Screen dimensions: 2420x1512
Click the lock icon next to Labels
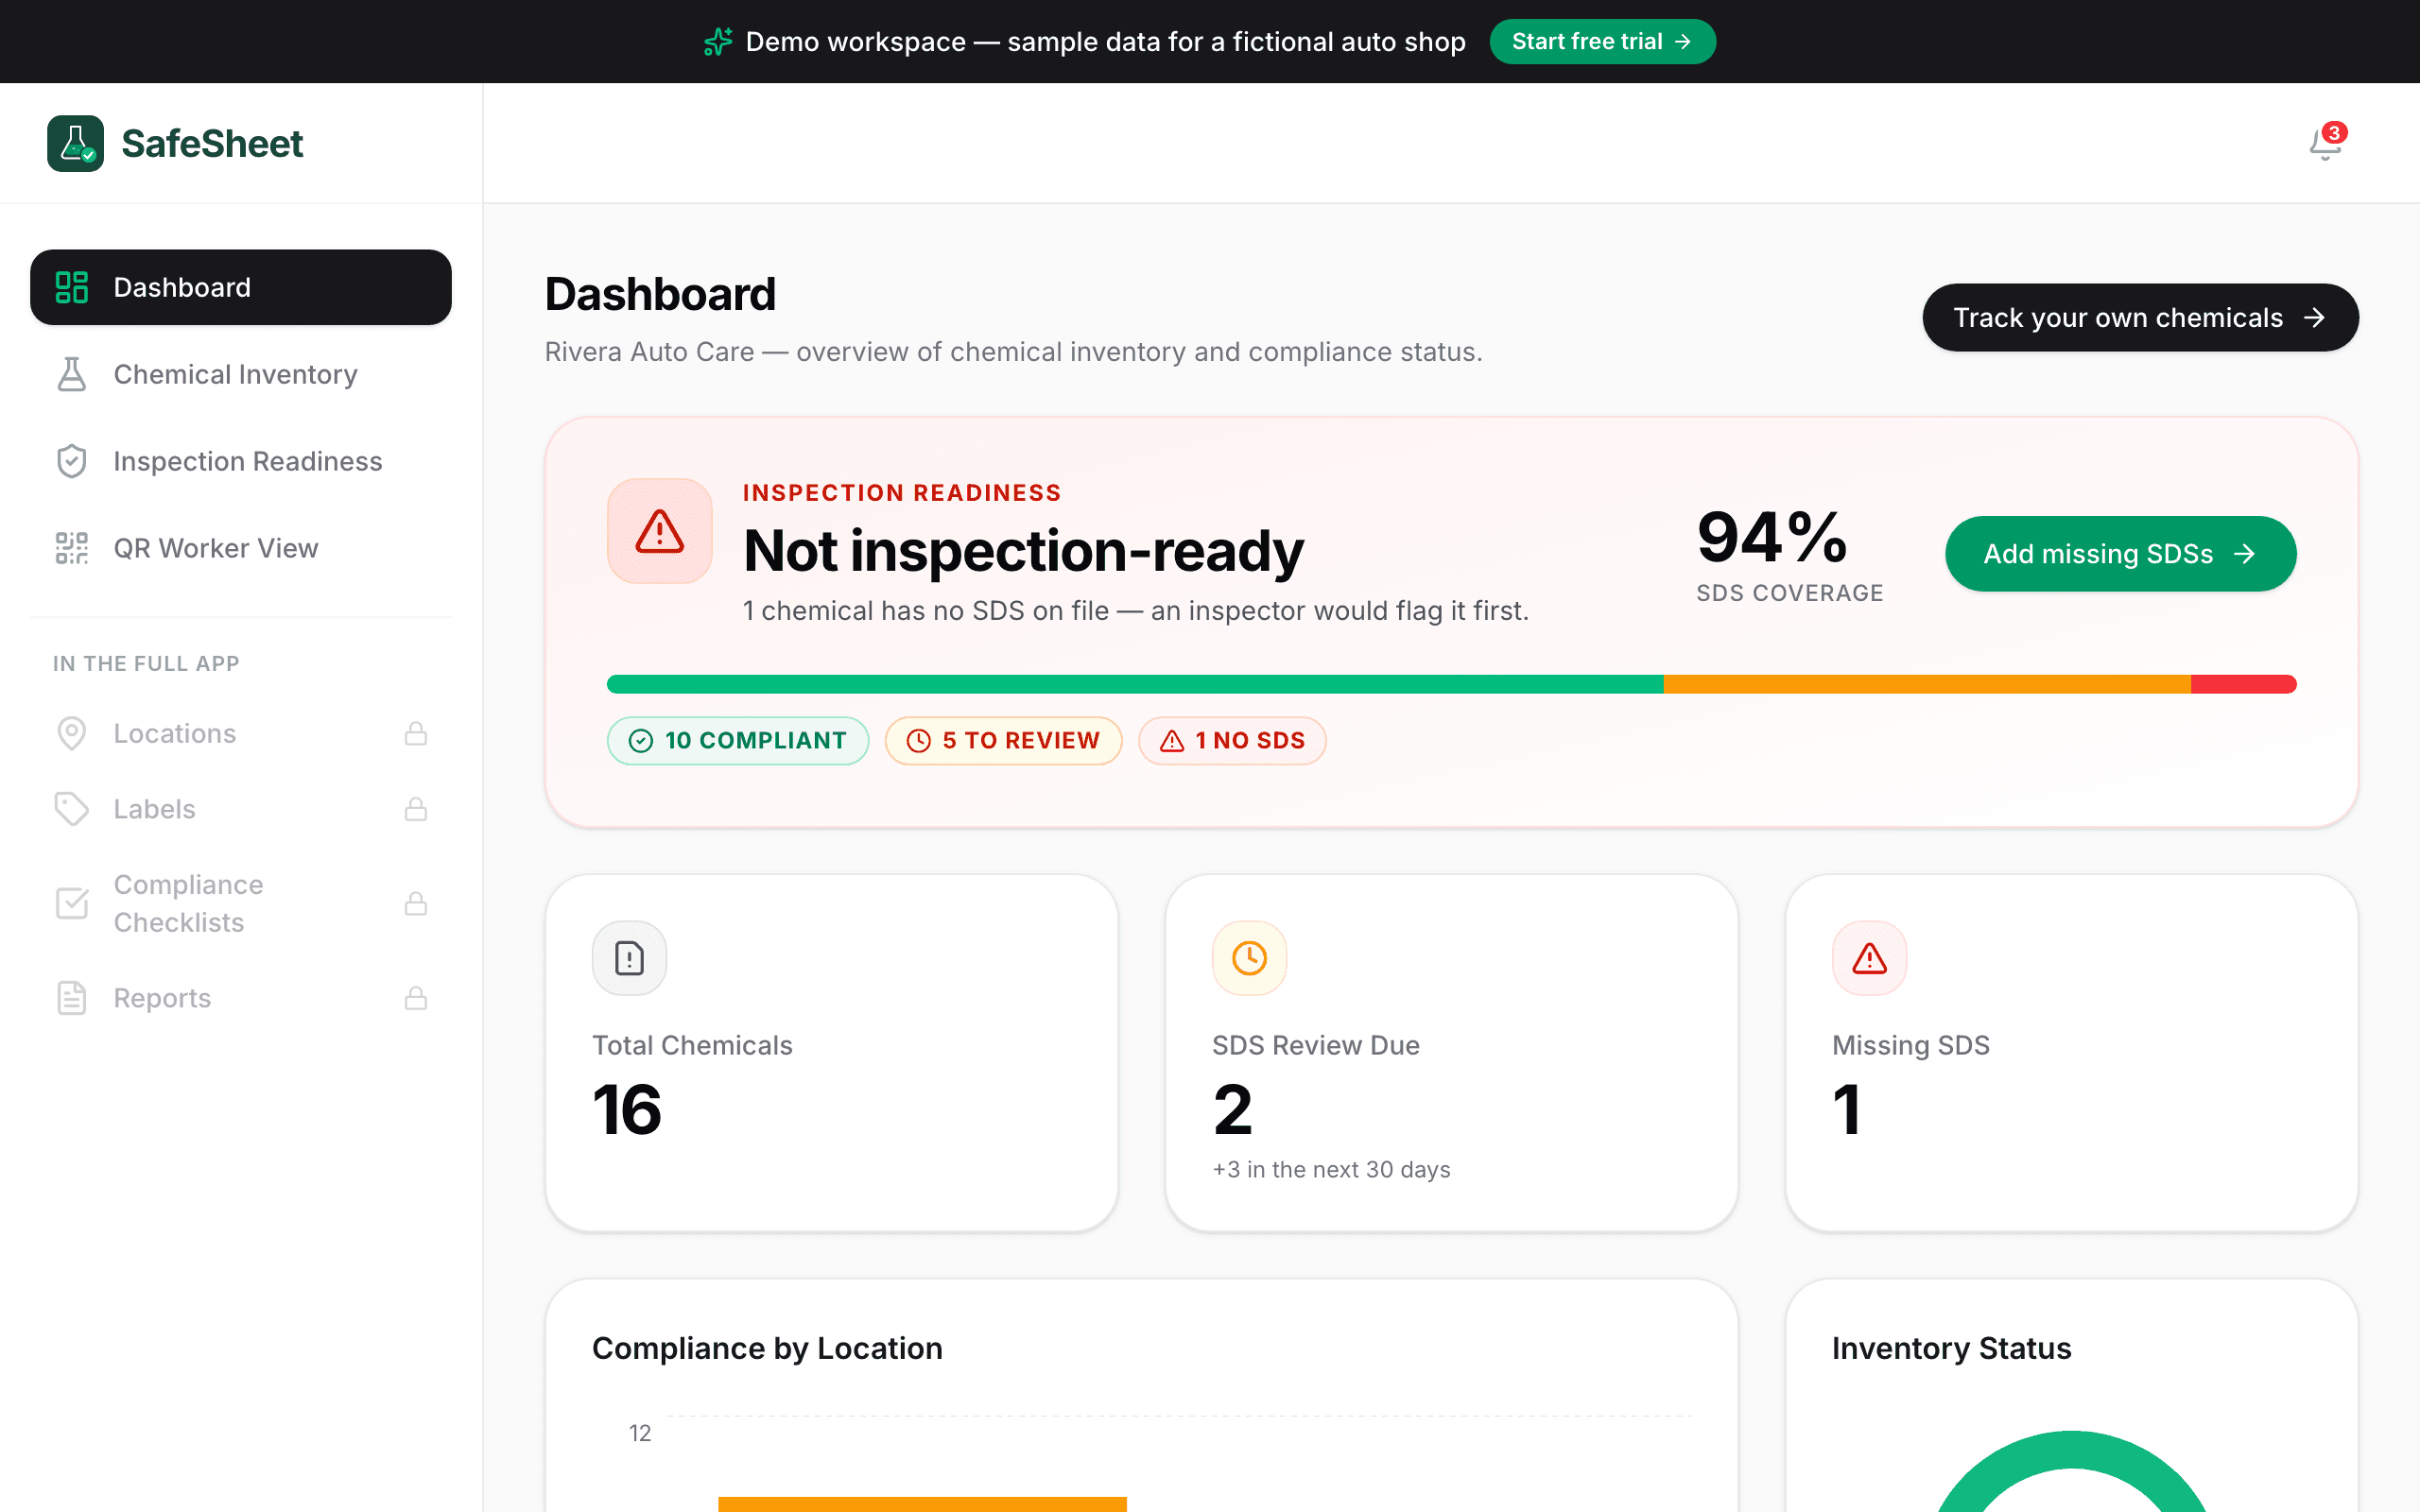(x=416, y=809)
